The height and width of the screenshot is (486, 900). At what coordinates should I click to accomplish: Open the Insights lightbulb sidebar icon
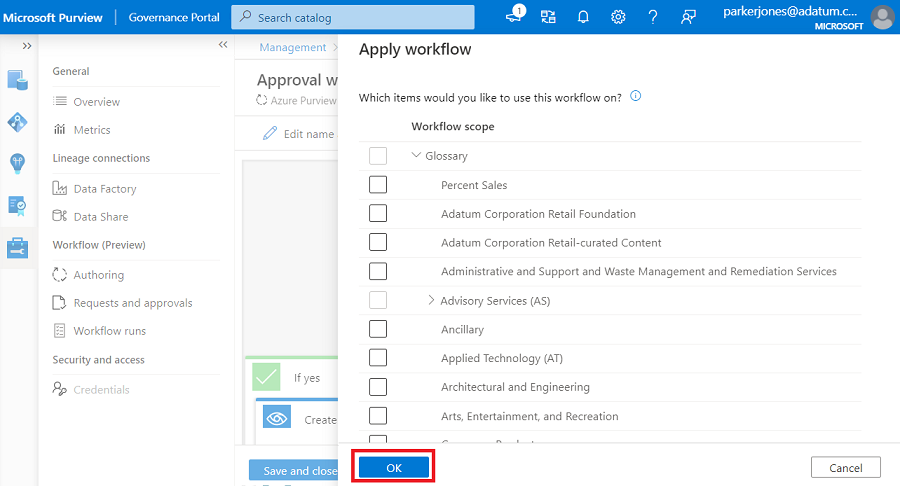(x=17, y=164)
